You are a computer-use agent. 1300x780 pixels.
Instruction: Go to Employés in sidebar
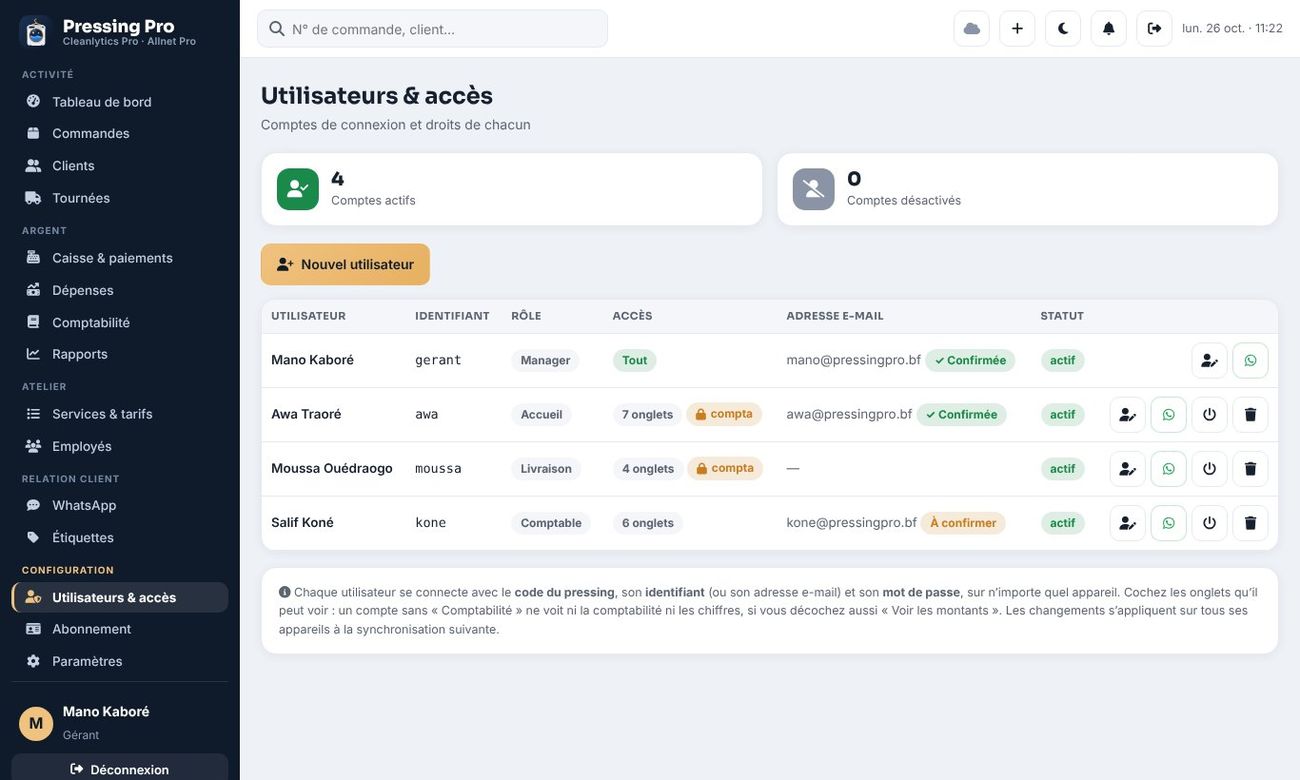120,446
